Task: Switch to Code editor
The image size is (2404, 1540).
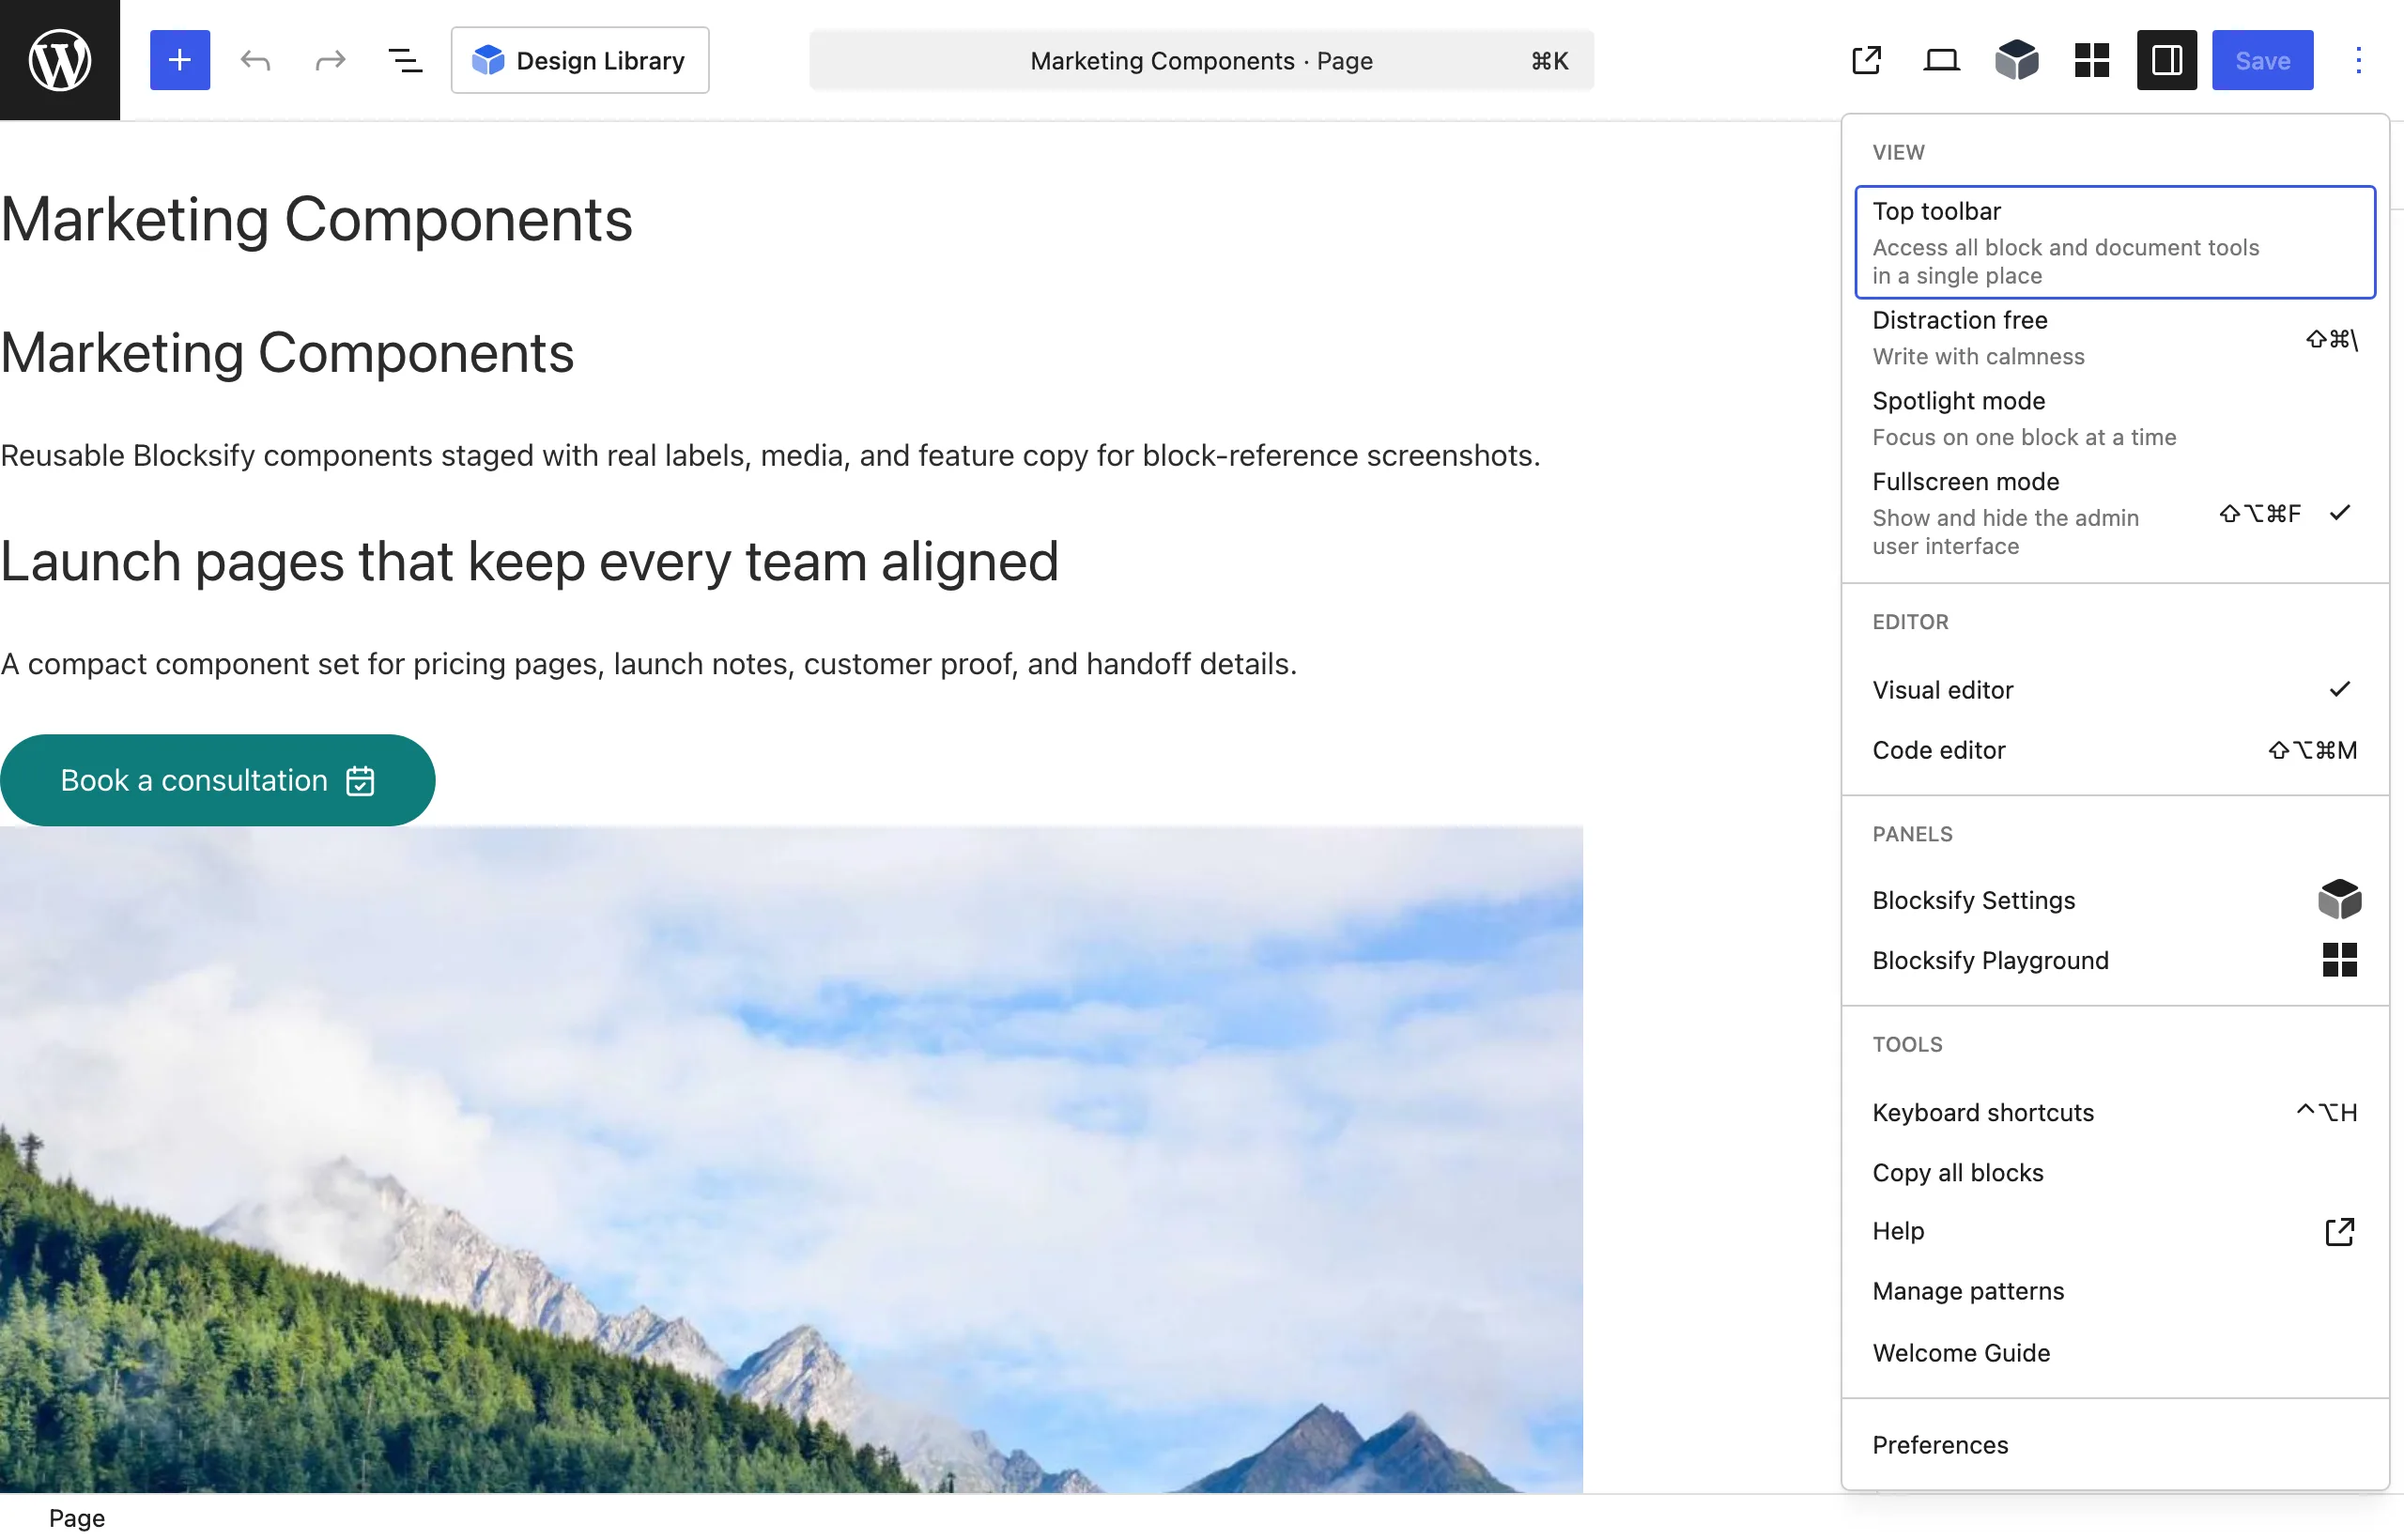Action: [2115, 750]
